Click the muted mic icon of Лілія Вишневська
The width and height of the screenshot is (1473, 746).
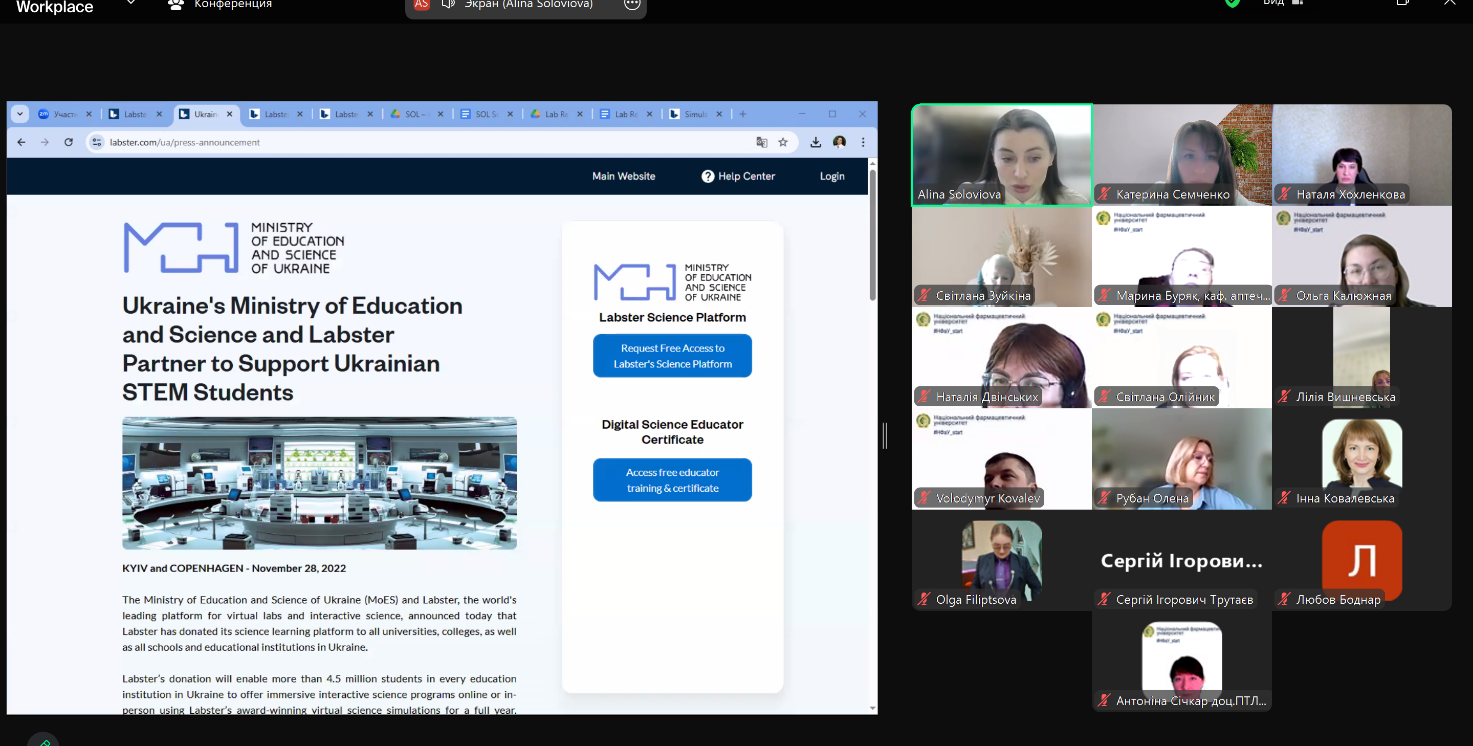(1285, 397)
